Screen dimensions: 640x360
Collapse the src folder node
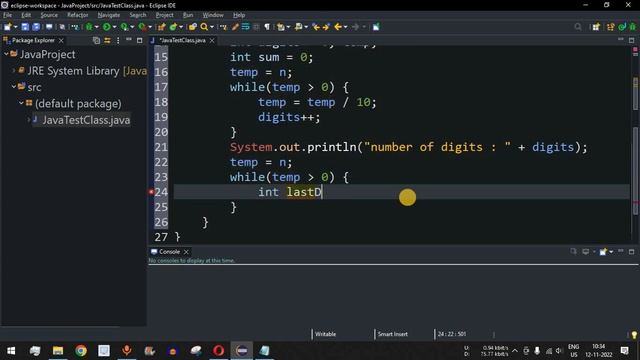point(13,87)
